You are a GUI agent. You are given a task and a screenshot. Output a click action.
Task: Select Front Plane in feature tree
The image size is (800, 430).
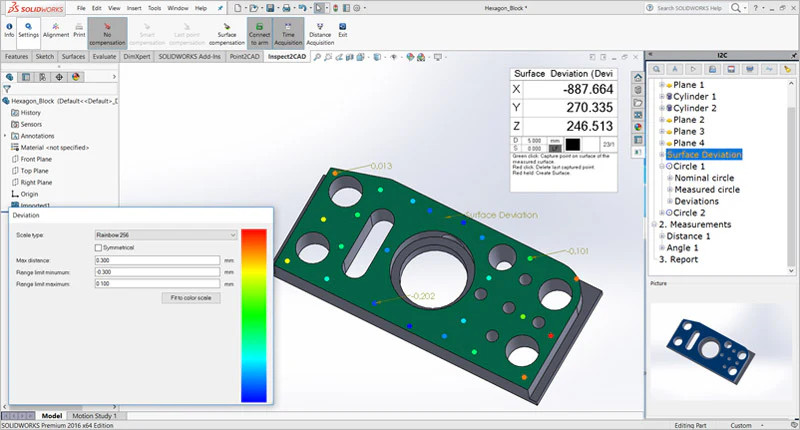pos(36,159)
